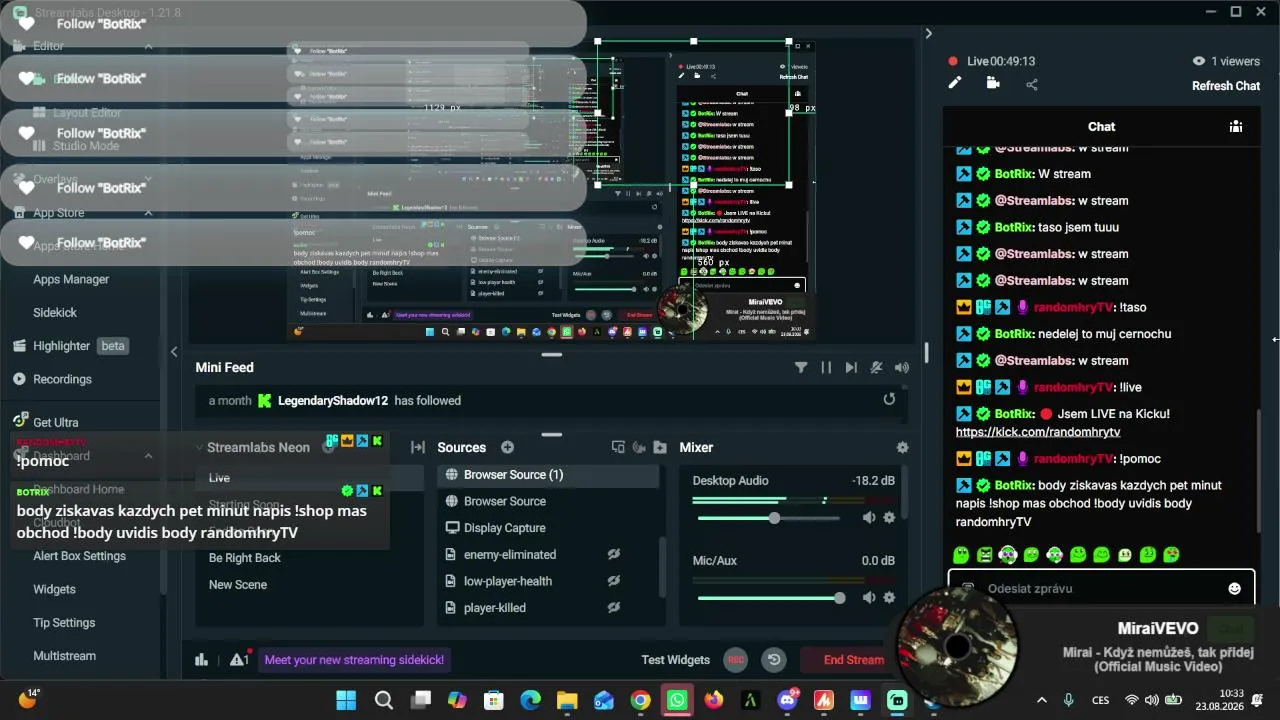Screen dimensions: 1280x720
Task: Show the low-player-health source
Action: click(x=614, y=581)
